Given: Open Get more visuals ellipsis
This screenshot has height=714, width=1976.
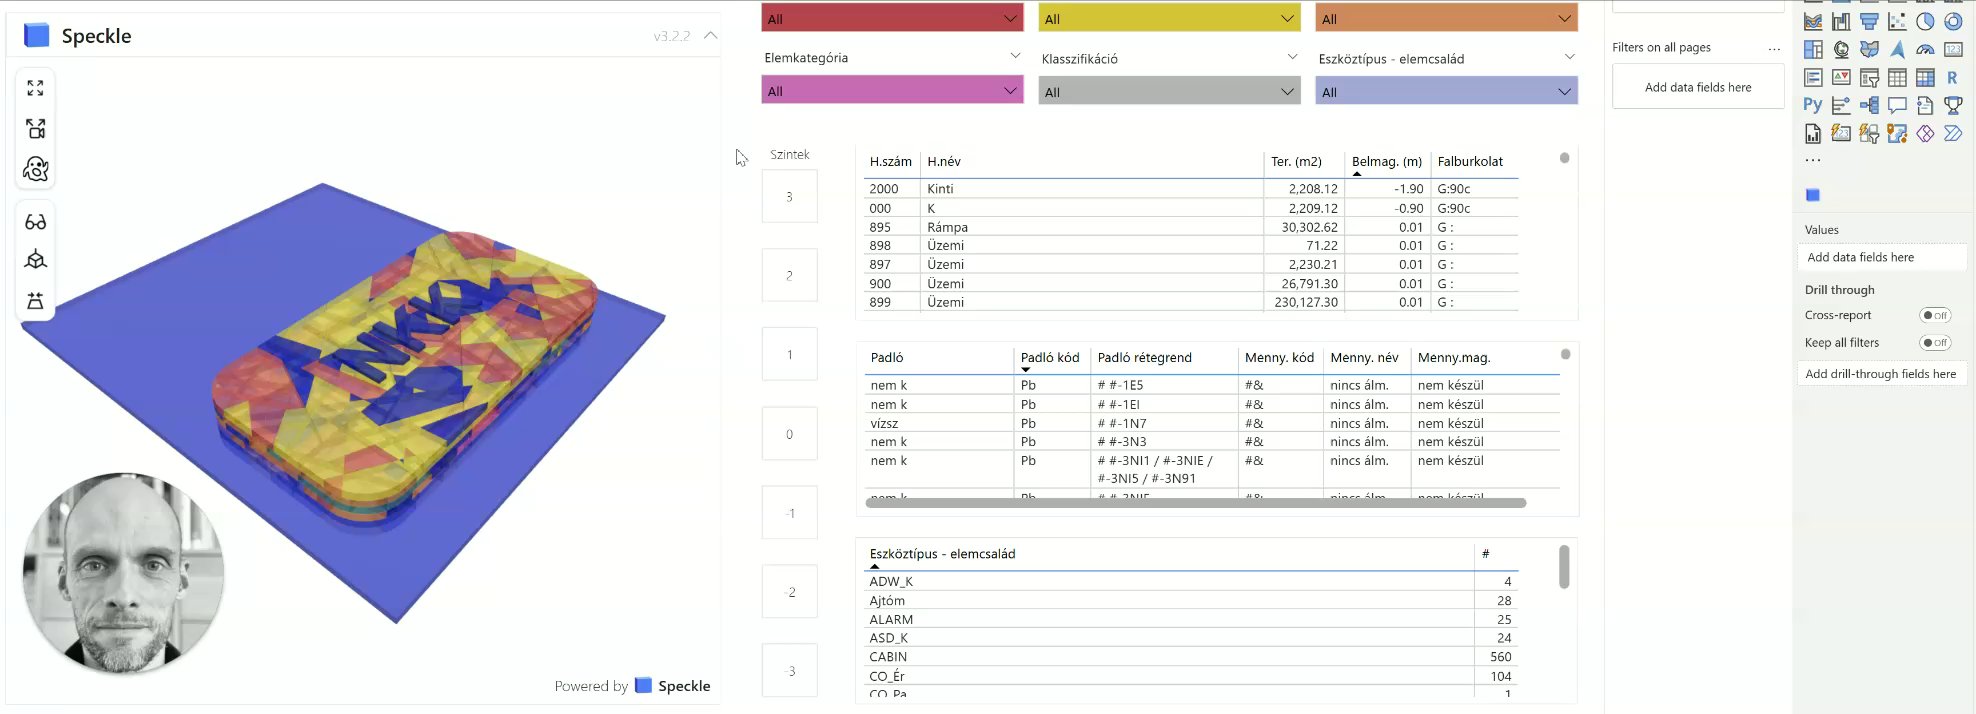Looking at the screenshot, I should click(x=1813, y=160).
